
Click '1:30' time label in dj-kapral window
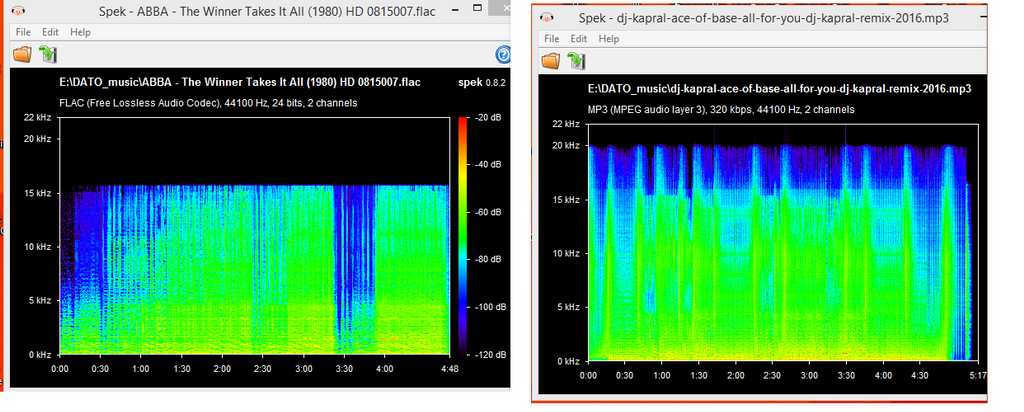coord(699,376)
